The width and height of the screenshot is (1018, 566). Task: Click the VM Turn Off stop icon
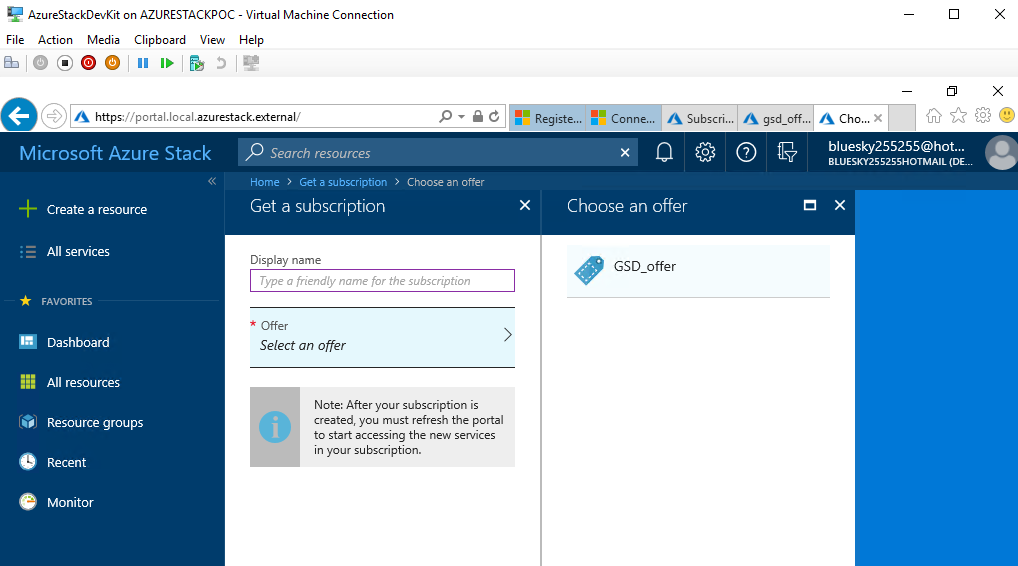(64, 63)
